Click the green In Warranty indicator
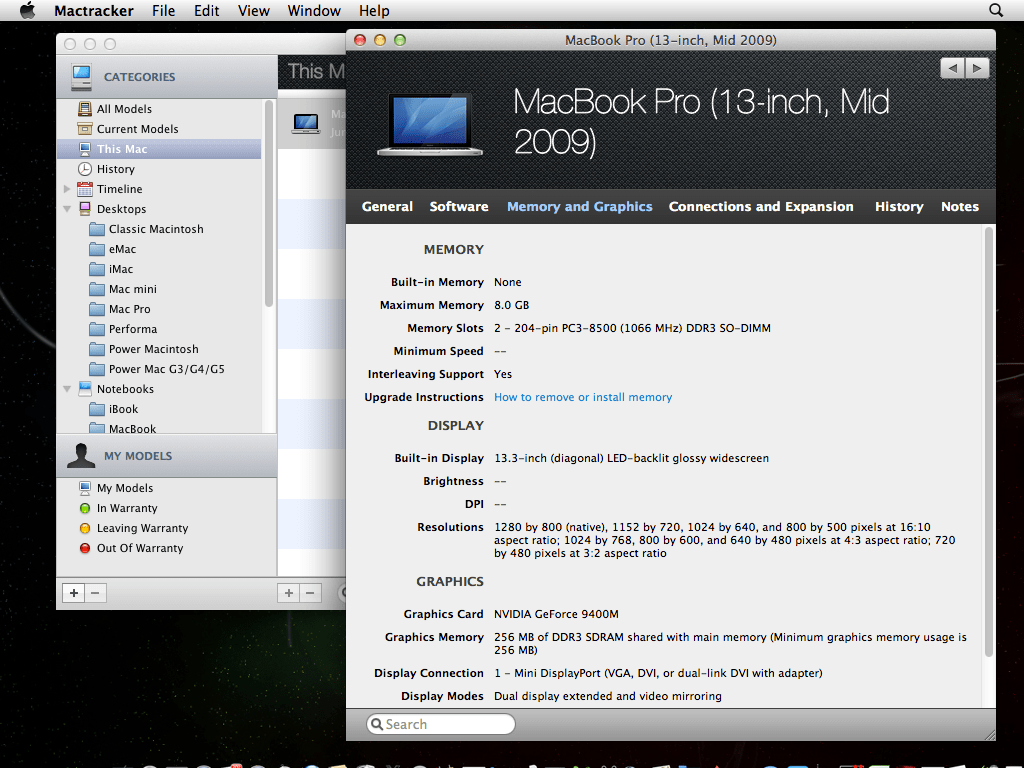Image resolution: width=1024 pixels, height=768 pixels. 85,508
